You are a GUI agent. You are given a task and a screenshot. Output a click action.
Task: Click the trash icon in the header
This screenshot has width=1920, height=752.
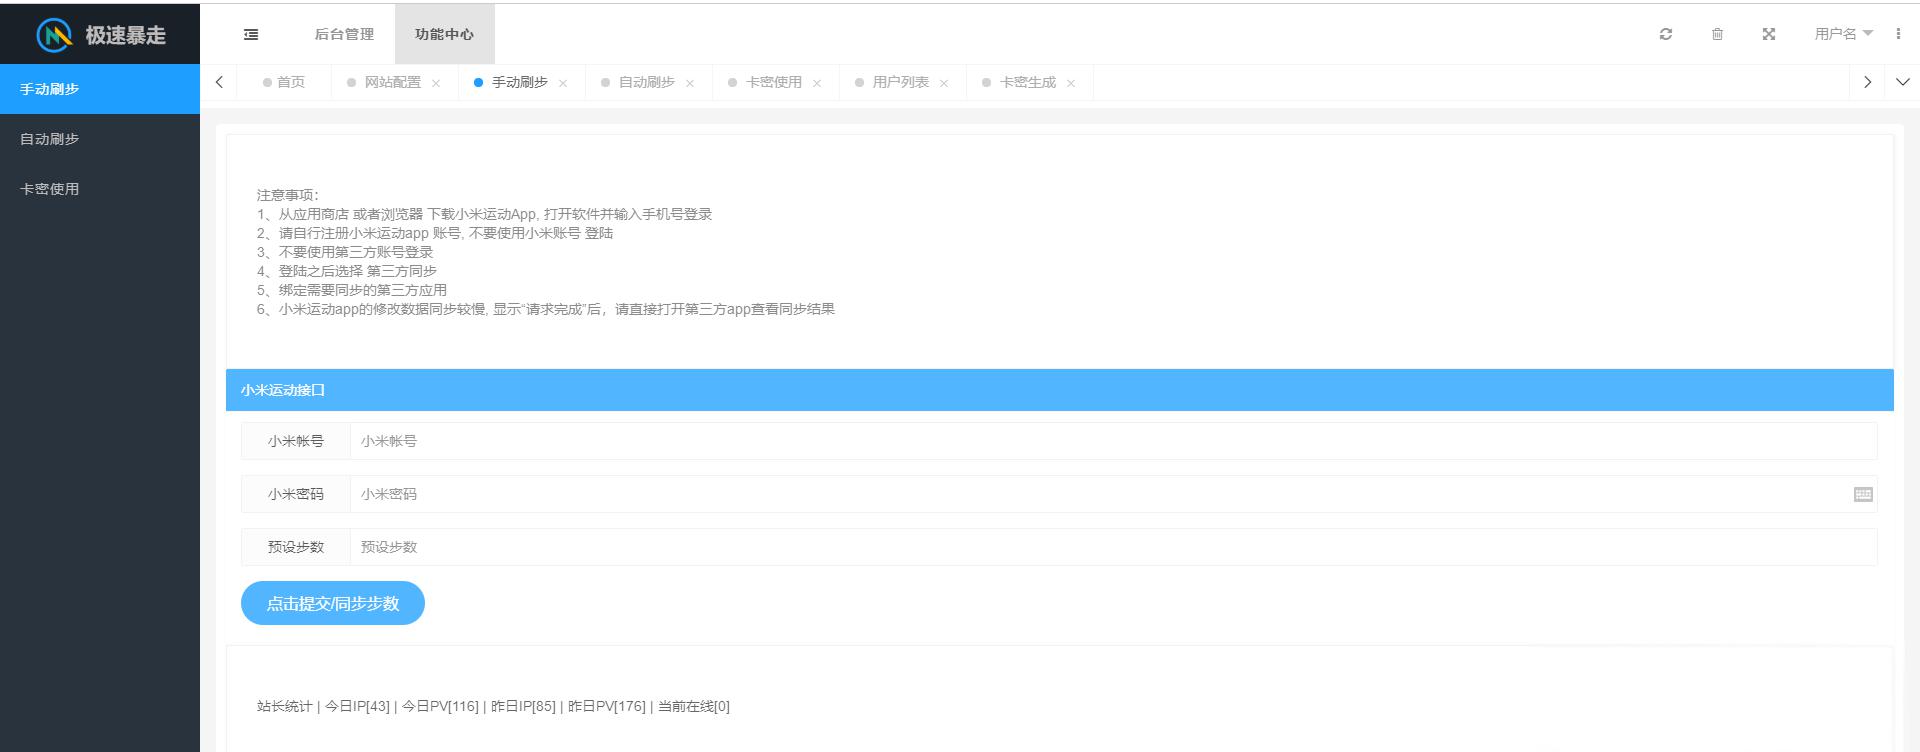(1717, 34)
